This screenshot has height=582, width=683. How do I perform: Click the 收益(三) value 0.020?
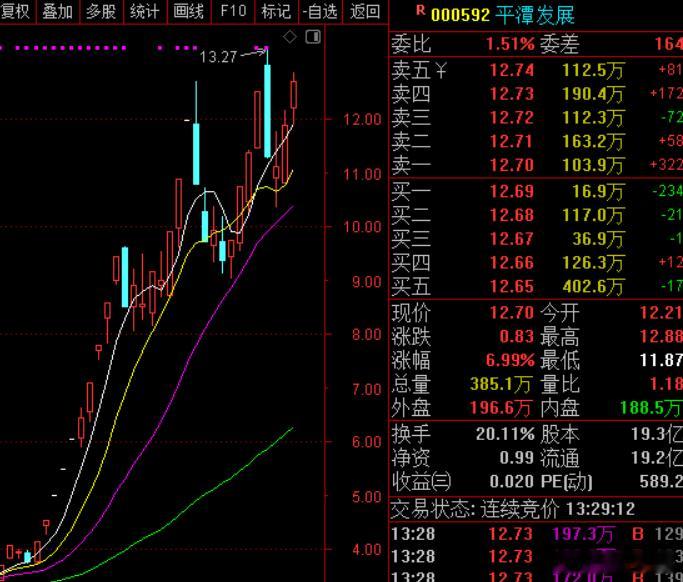pyautogui.click(x=512, y=481)
